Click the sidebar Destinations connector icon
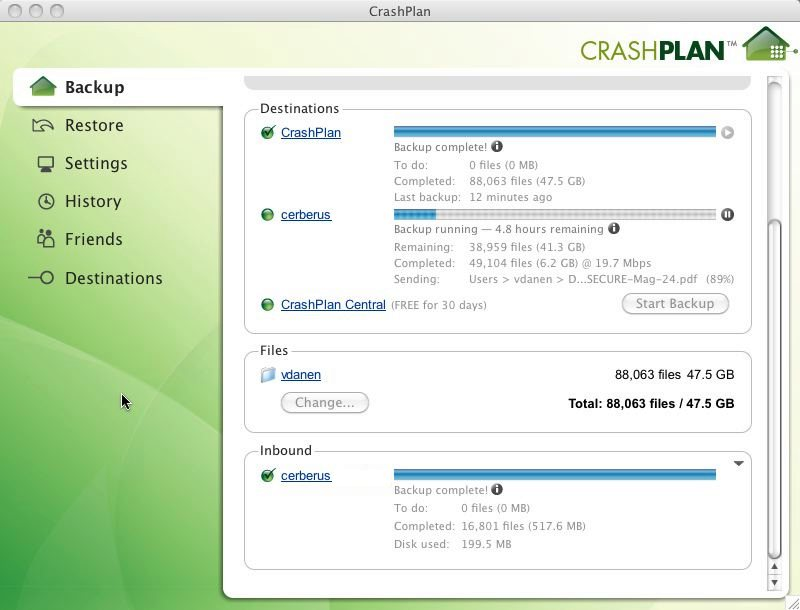The image size is (800, 610). pos(41,277)
